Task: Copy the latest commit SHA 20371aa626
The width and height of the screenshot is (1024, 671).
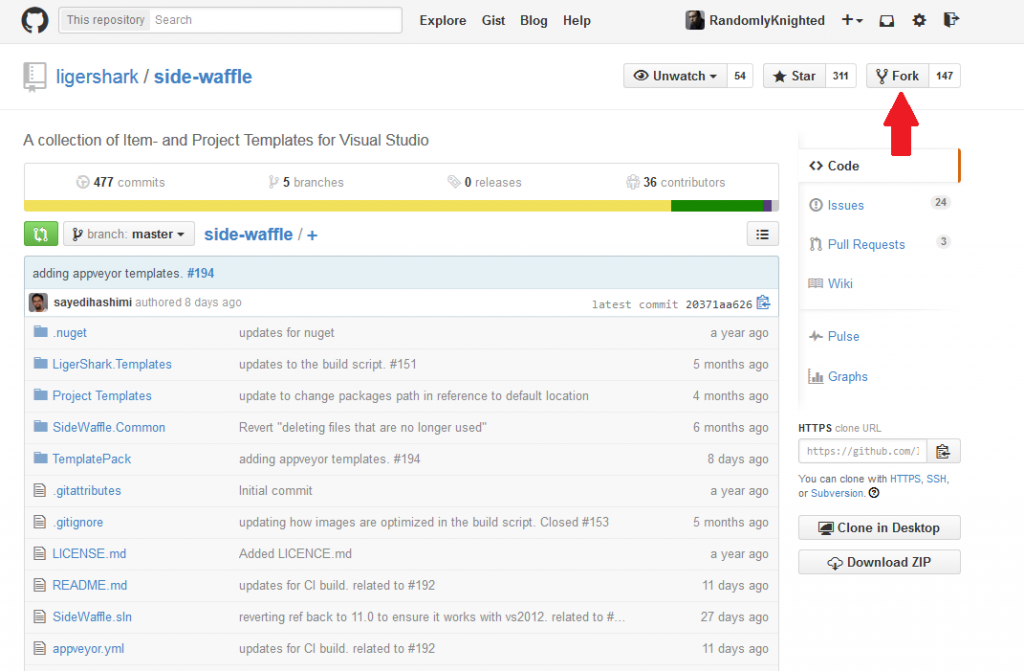Action: (x=763, y=301)
